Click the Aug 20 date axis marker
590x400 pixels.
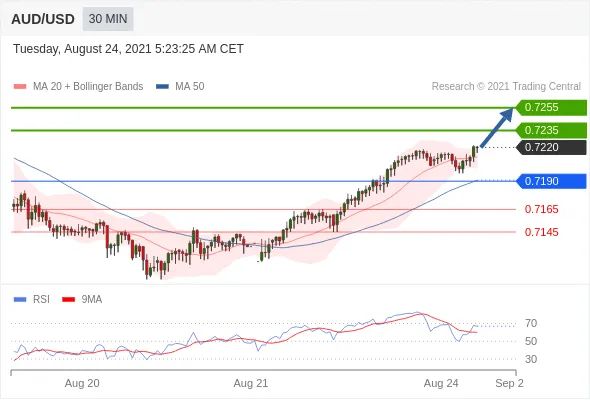pyautogui.click(x=82, y=383)
